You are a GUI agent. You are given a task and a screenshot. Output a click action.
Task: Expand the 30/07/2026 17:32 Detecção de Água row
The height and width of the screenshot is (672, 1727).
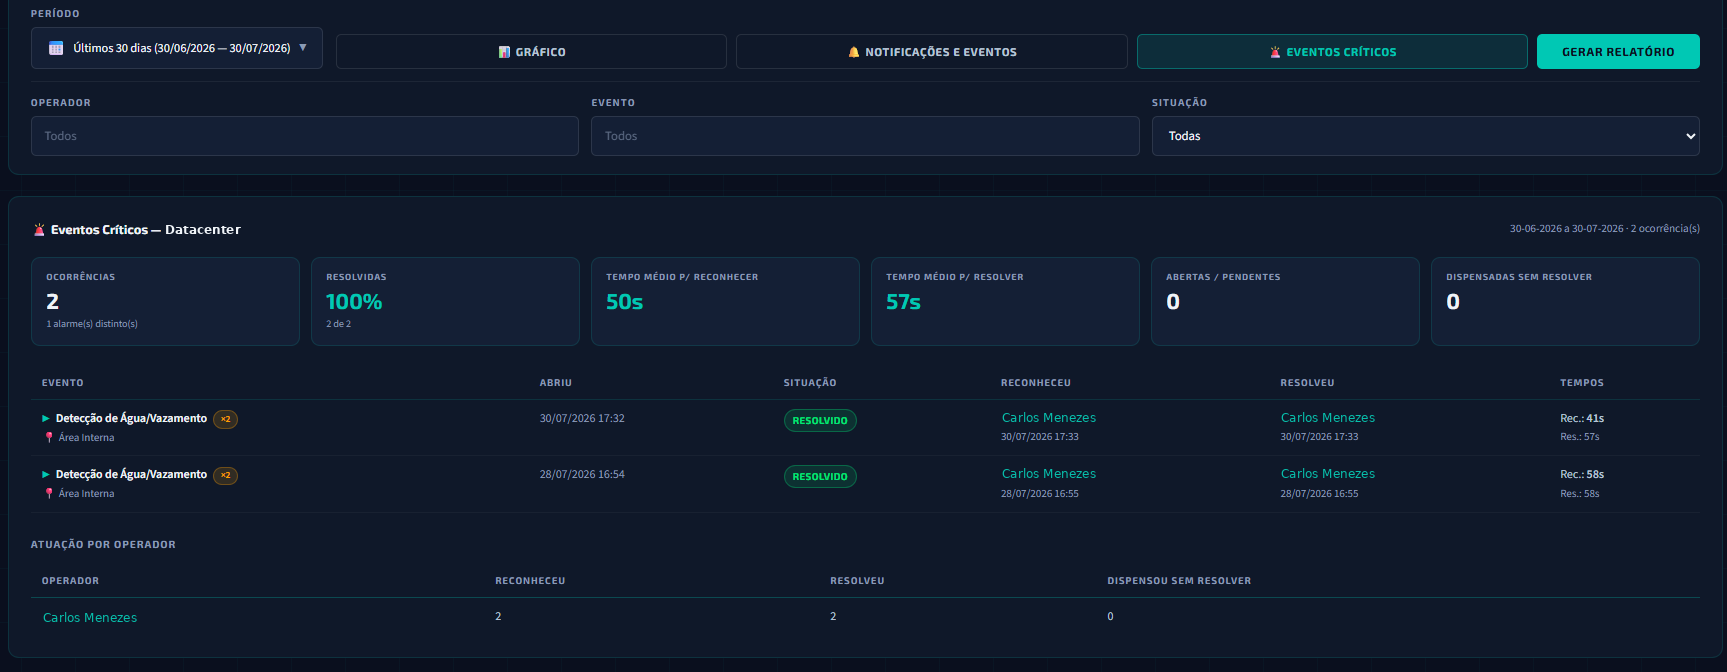pos(46,418)
